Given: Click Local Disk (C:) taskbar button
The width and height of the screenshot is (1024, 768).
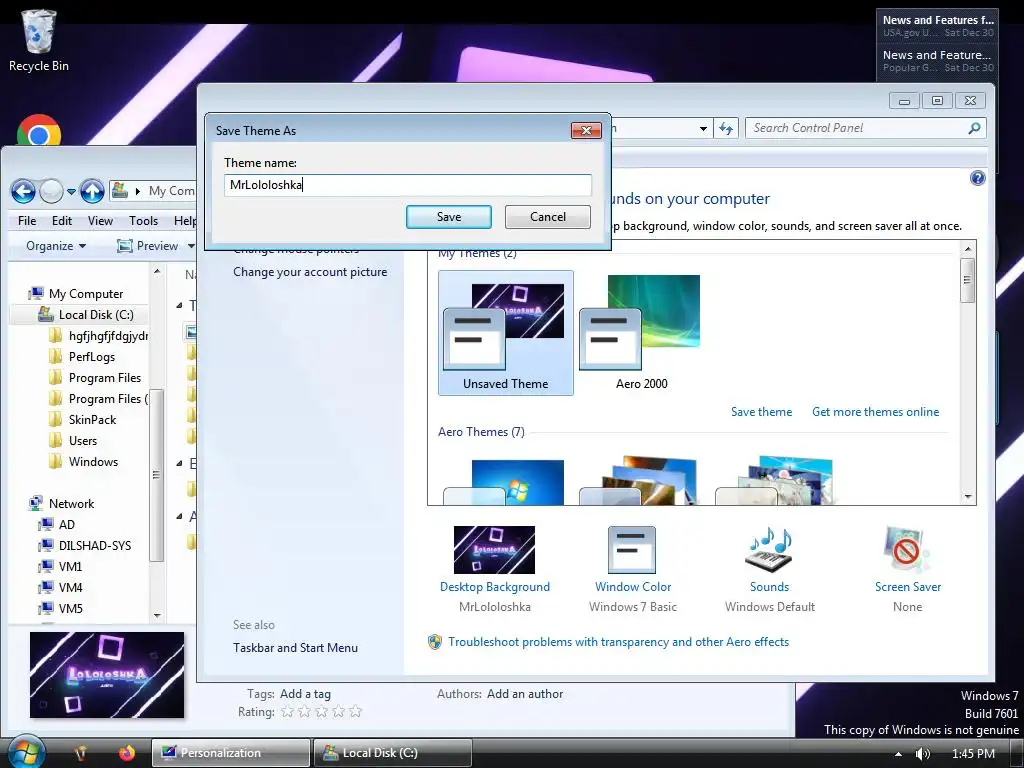Looking at the screenshot, I should (392, 753).
